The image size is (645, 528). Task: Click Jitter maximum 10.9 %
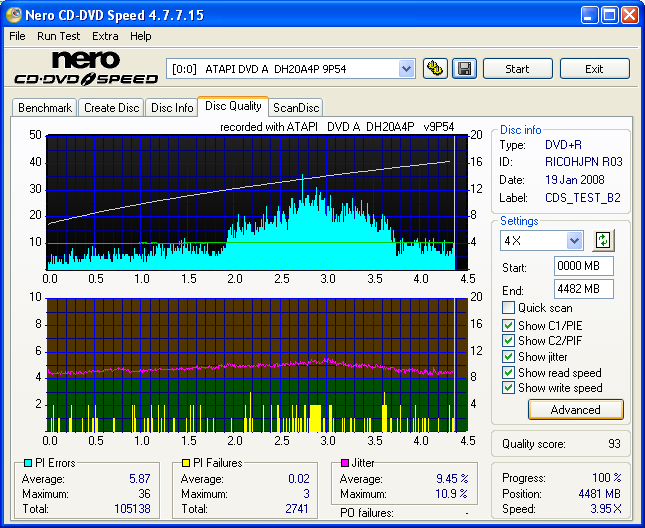(x=451, y=493)
